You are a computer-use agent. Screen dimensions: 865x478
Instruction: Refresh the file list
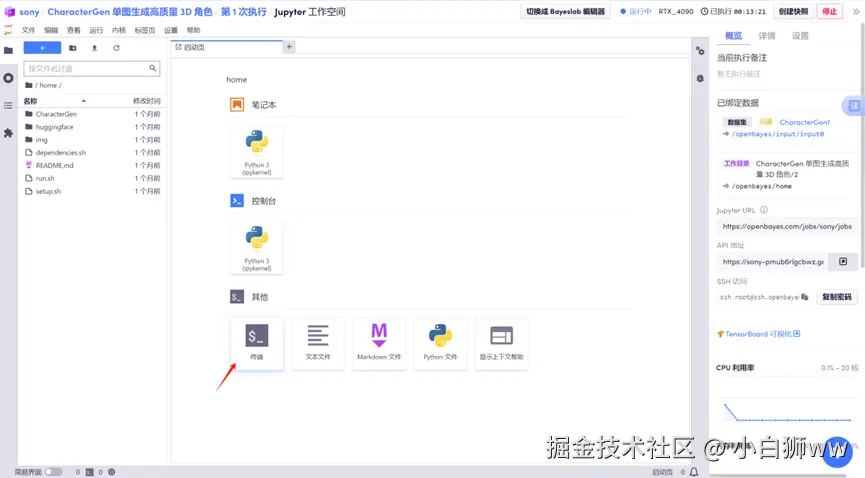point(116,48)
